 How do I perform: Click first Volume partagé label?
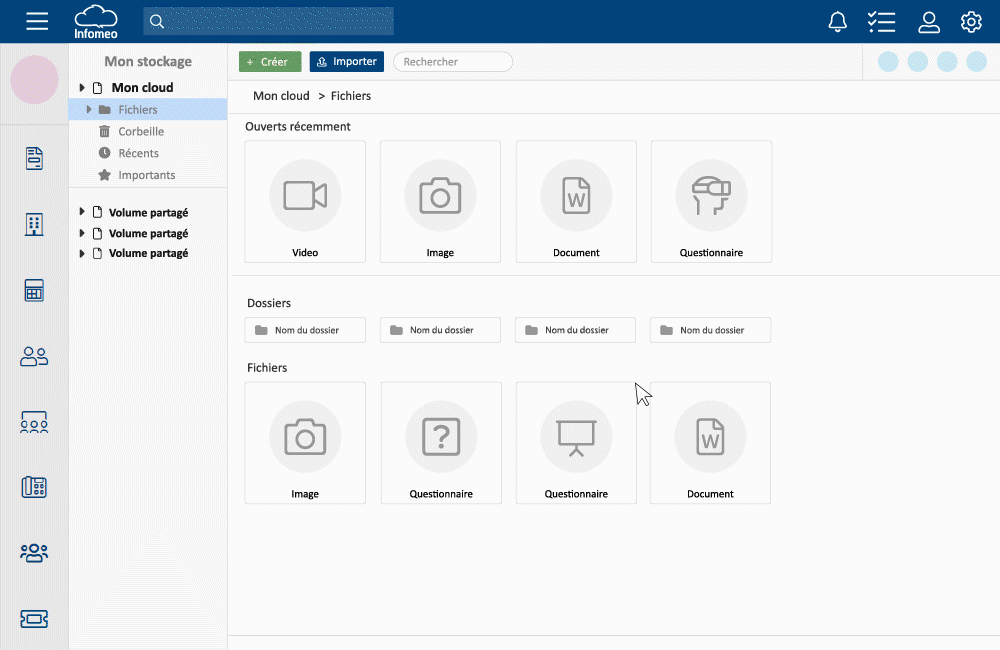point(149,212)
